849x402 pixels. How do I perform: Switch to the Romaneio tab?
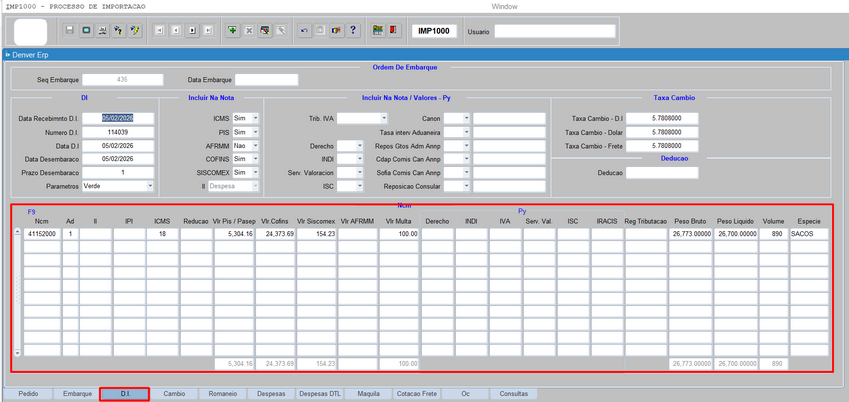click(224, 394)
